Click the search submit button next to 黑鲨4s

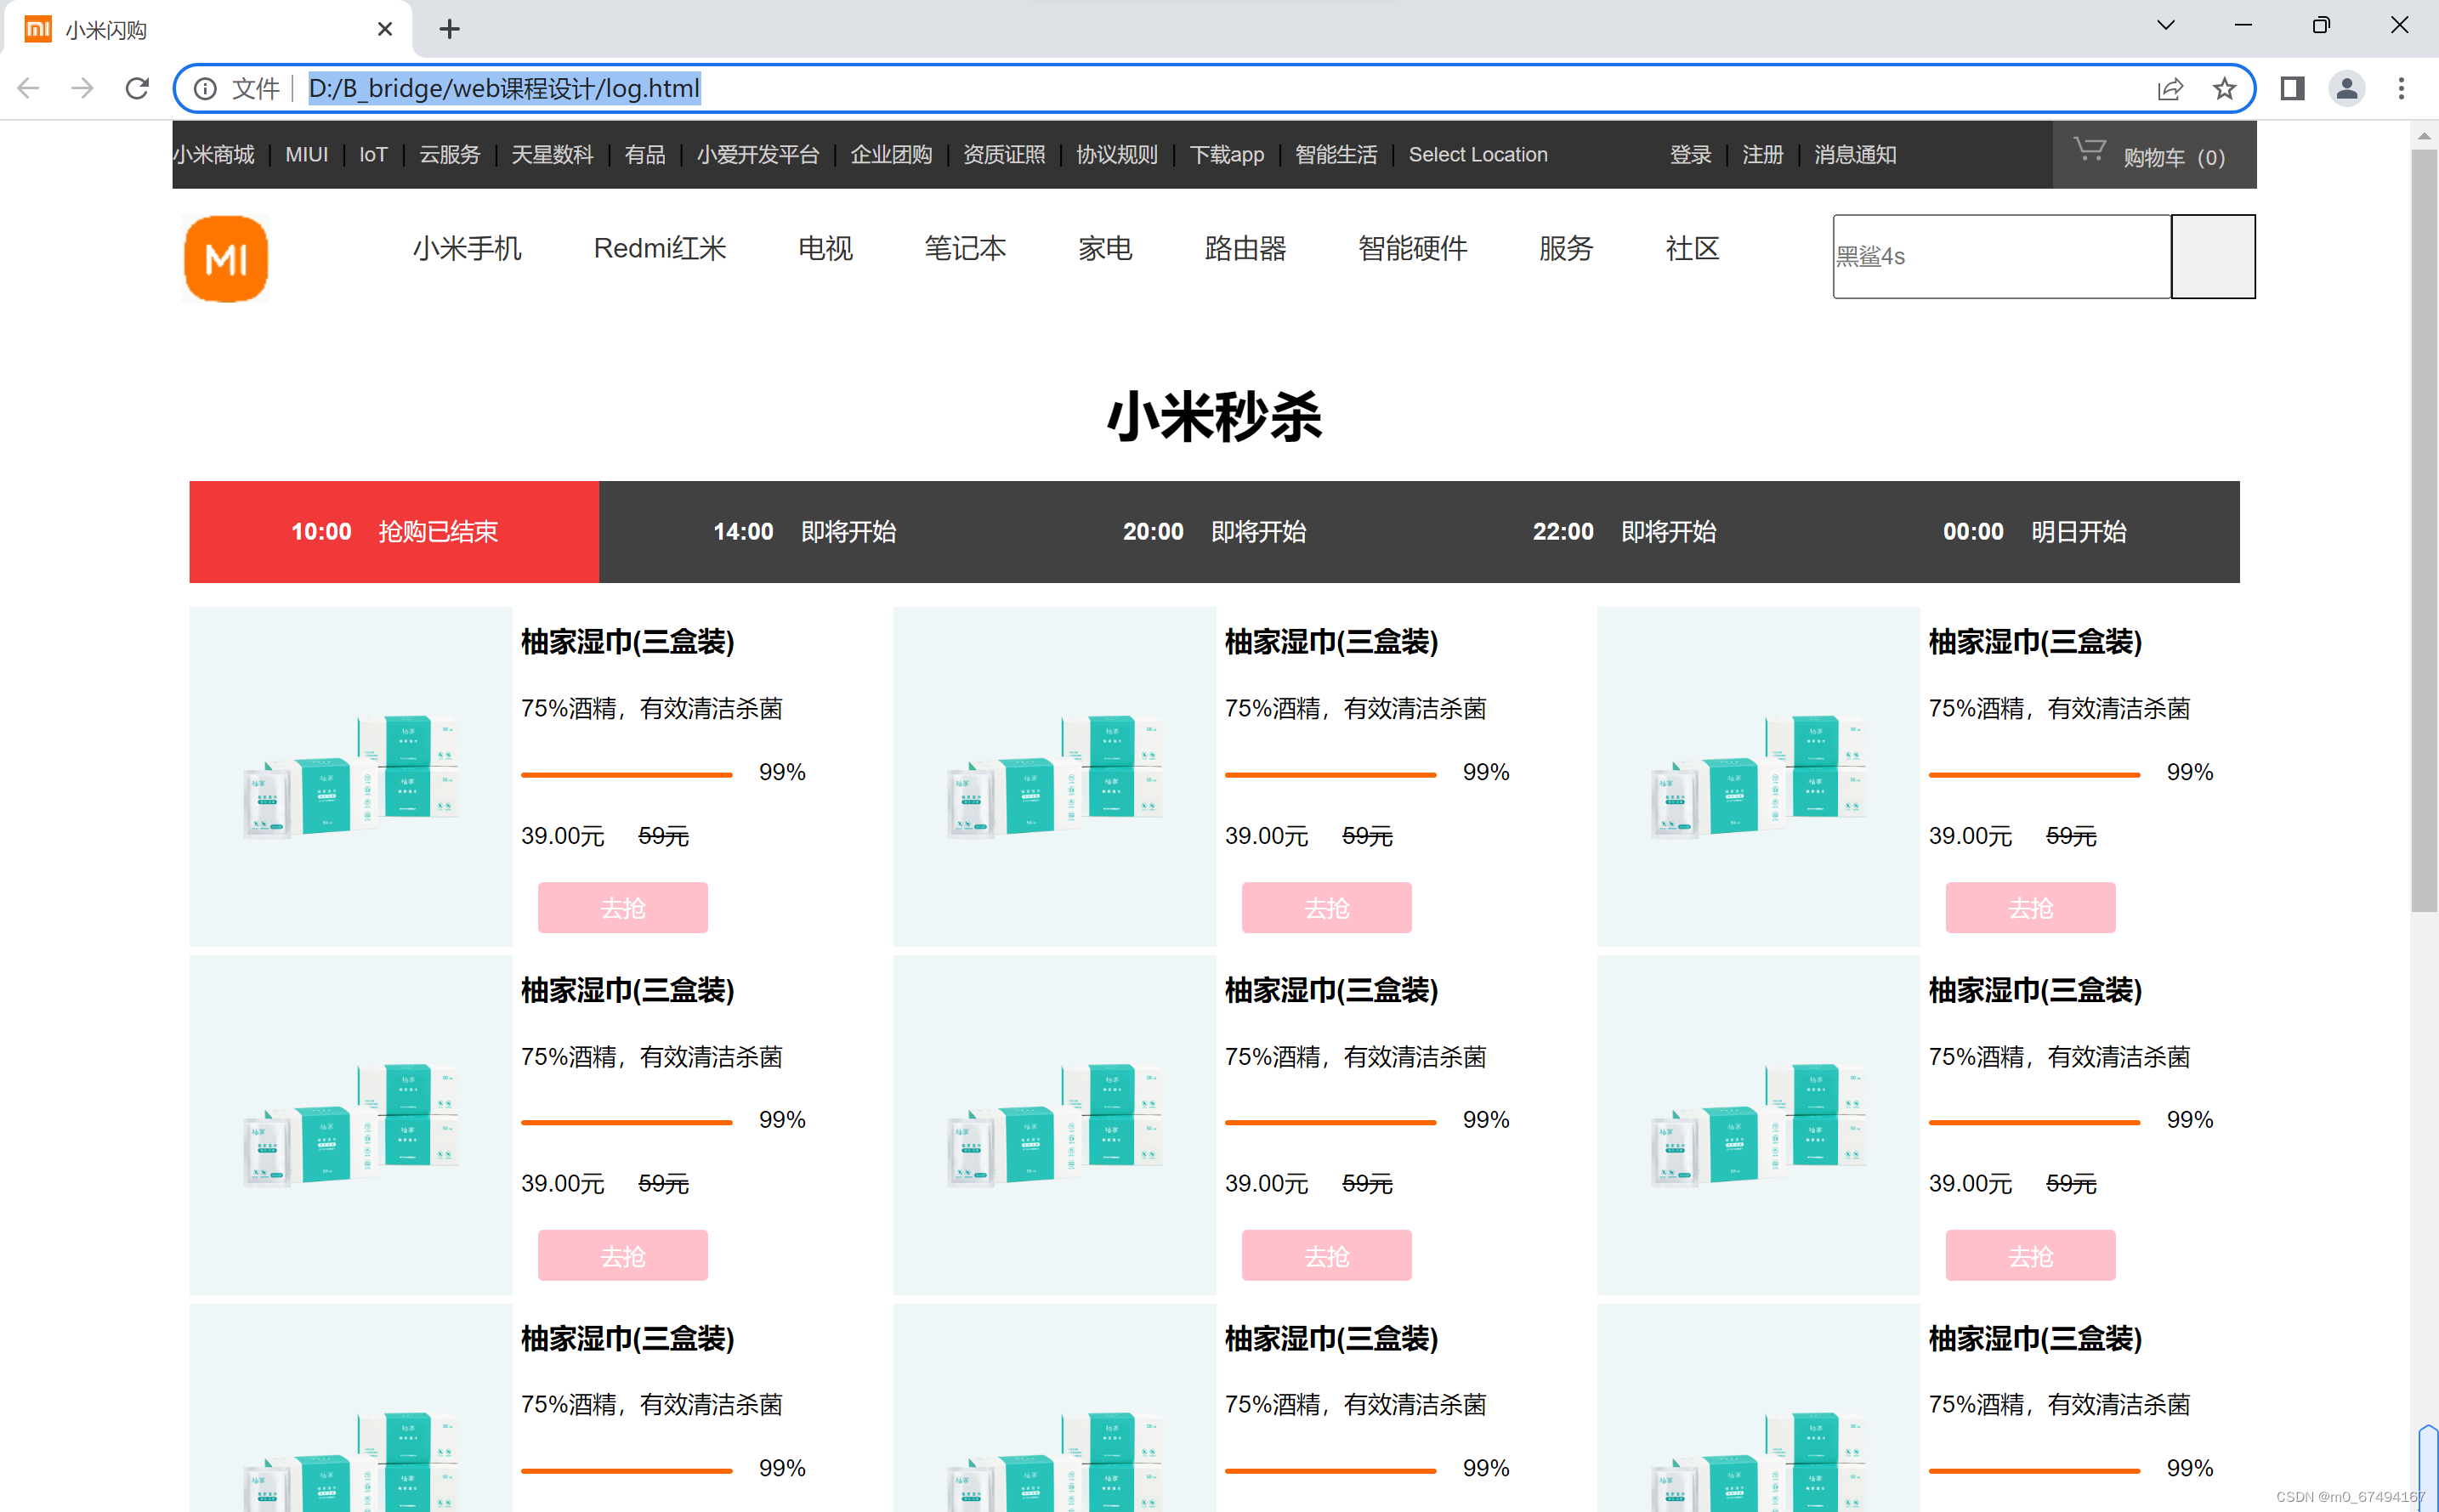point(2213,256)
